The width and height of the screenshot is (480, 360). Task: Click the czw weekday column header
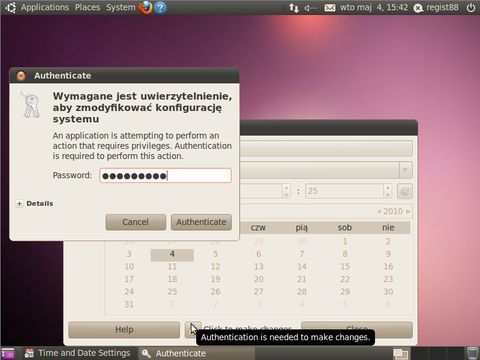(258, 228)
